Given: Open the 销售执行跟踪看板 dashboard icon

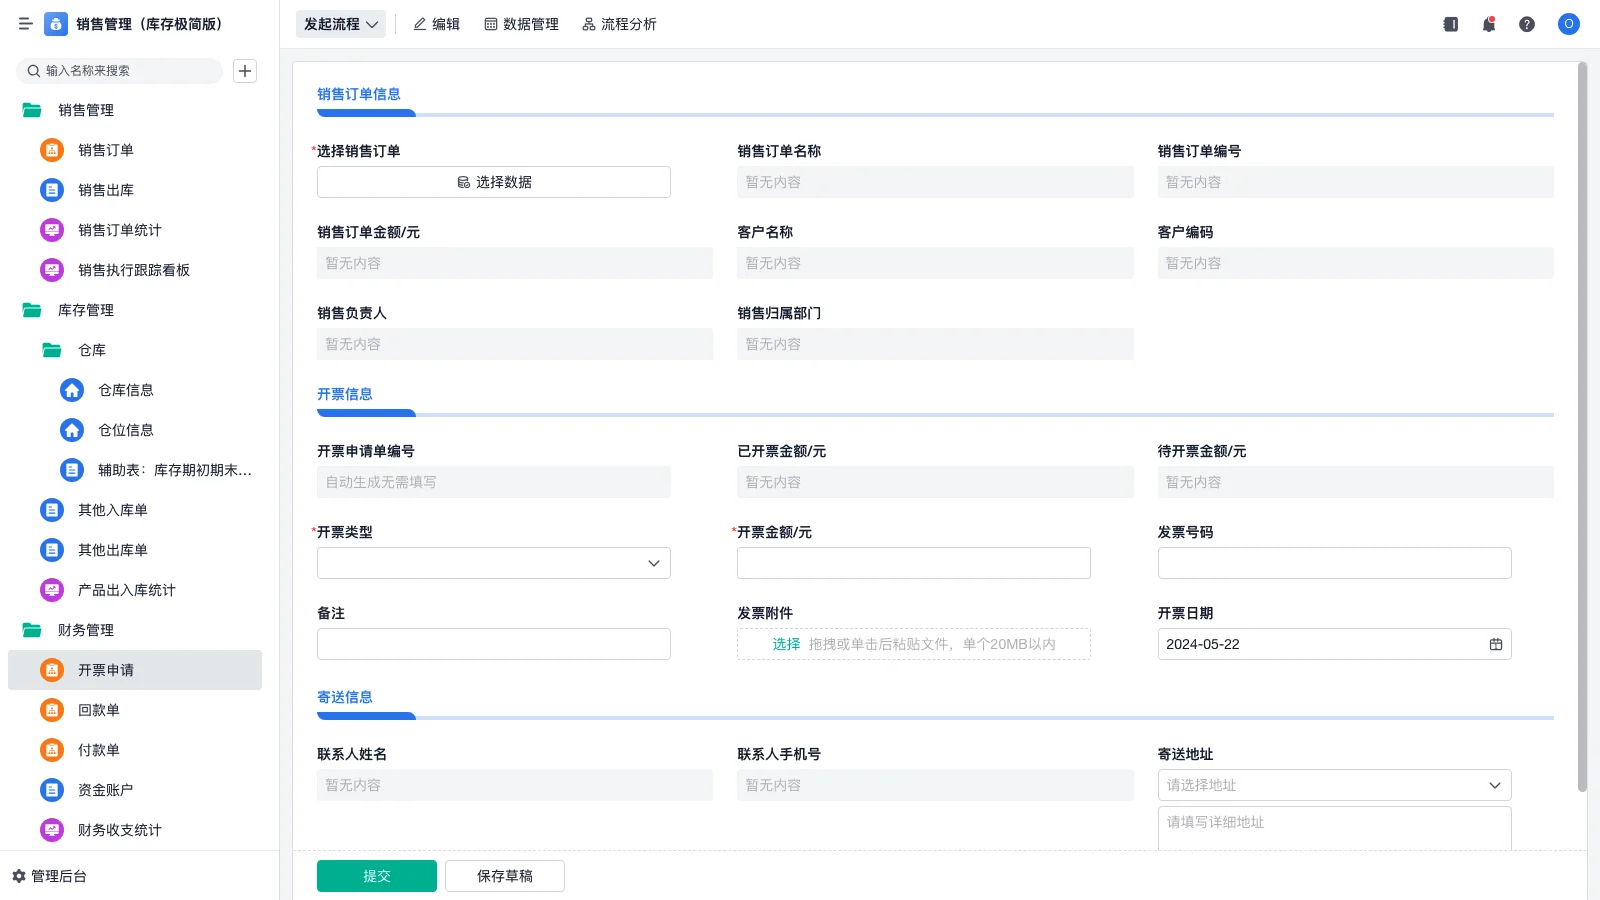Looking at the screenshot, I should coord(51,270).
